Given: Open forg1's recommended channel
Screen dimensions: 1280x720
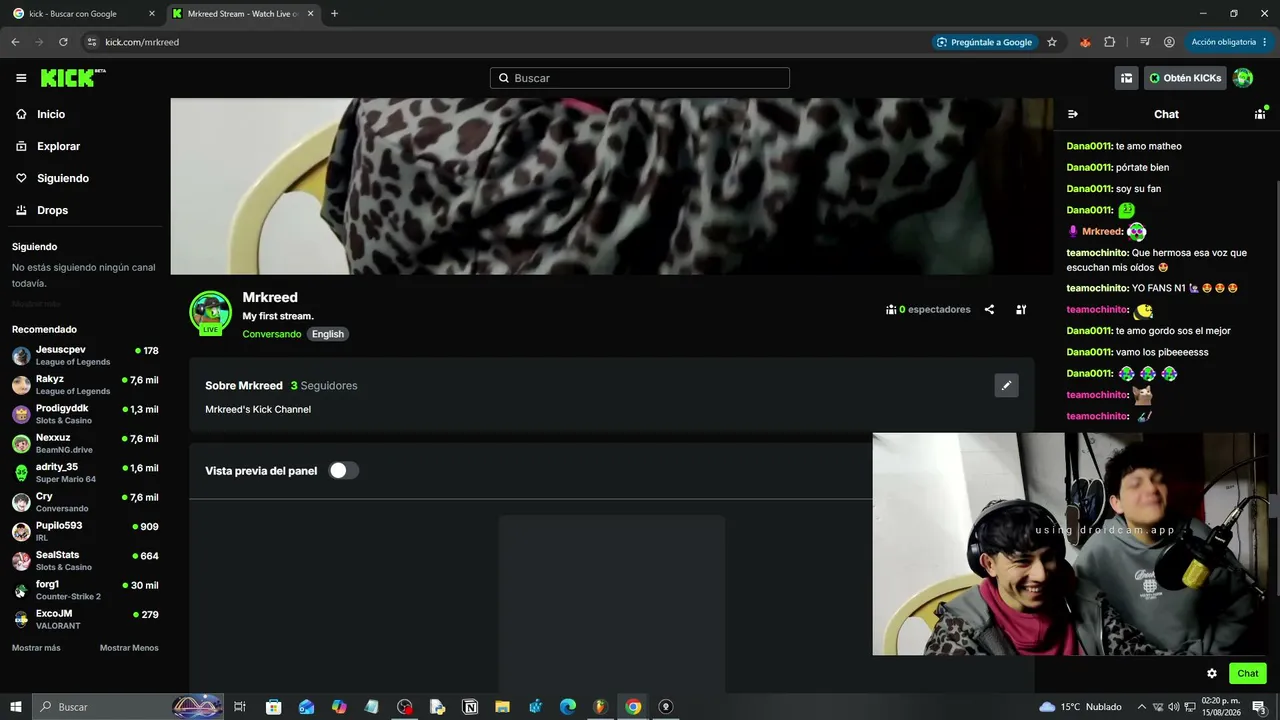Looking at the screenshot, I should 85,590.
